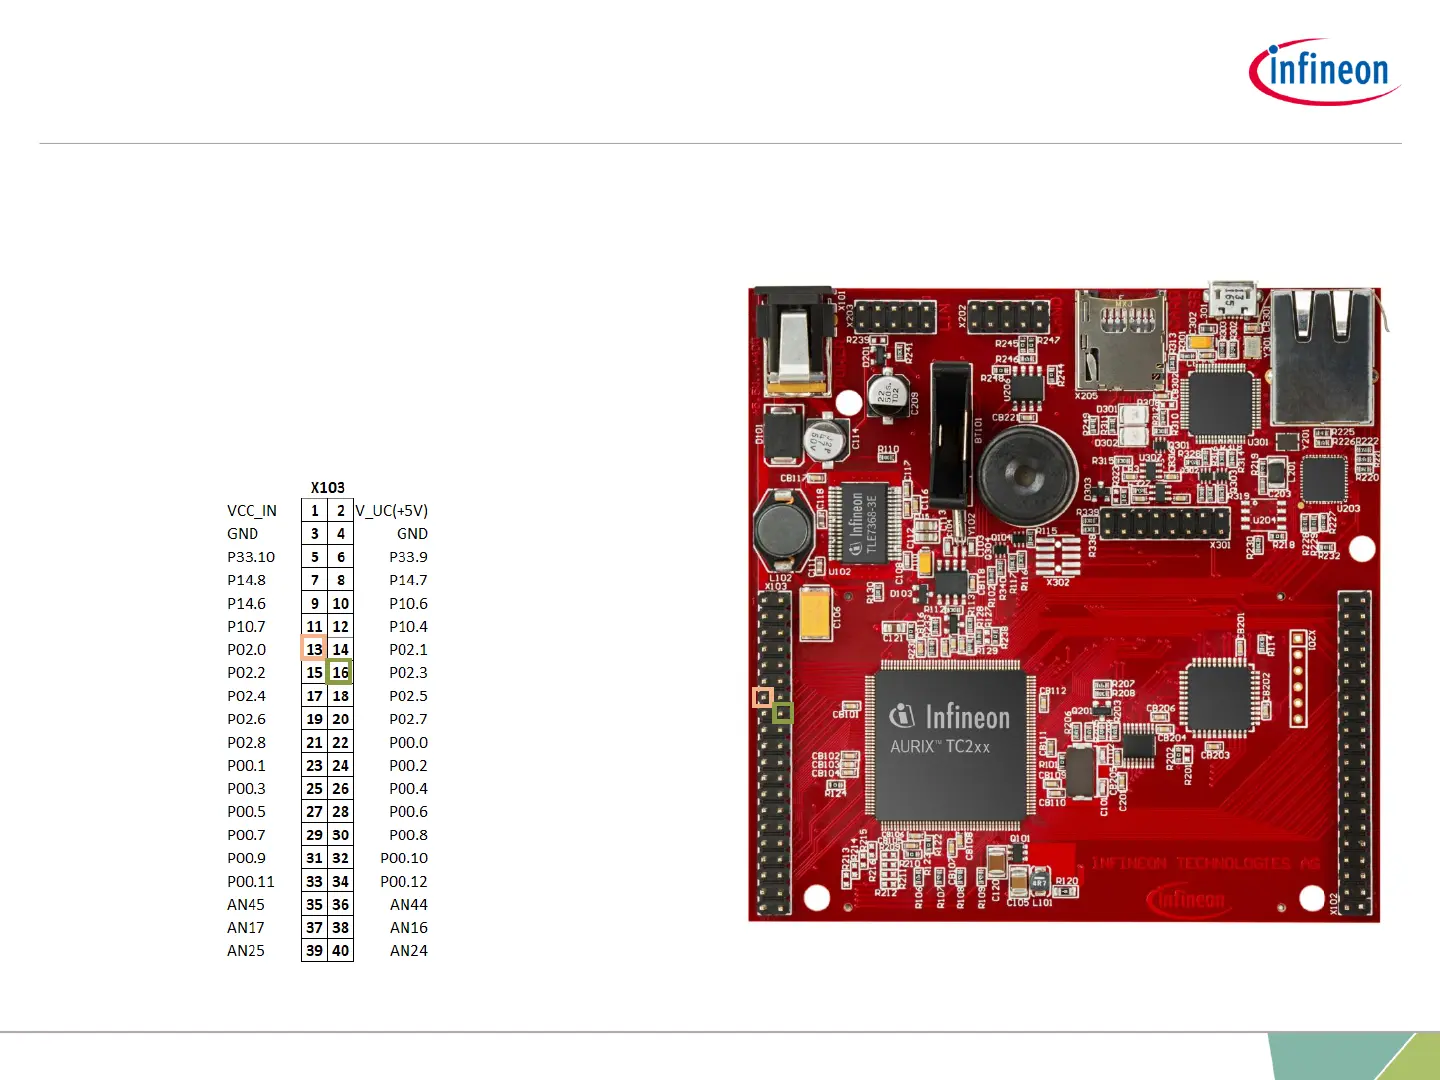Viewport: 1440px width, 1080px height.
Task: Click the P00.0 label
Action: point(408,742)
